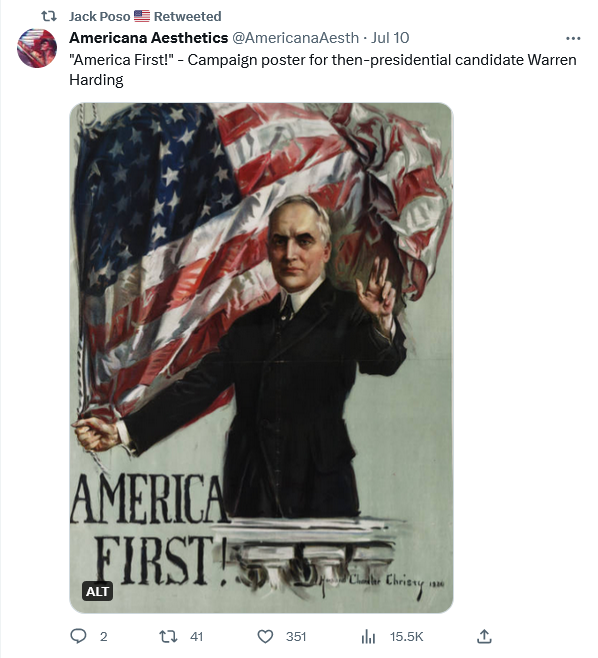Viewport: 598px width, 658px height.
Task: Click the share upload arrow icon
Action: [484, 636]
